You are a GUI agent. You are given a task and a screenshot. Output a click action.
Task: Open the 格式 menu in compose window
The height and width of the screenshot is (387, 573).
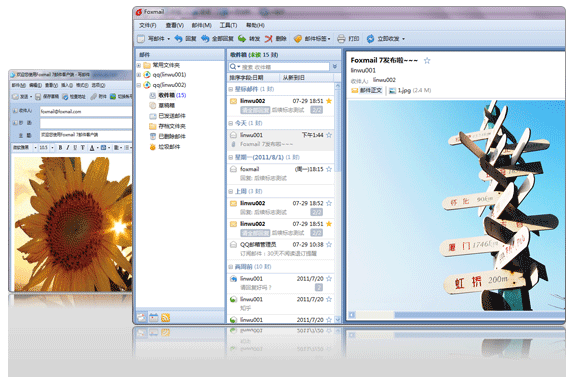(x=82, y=85)
